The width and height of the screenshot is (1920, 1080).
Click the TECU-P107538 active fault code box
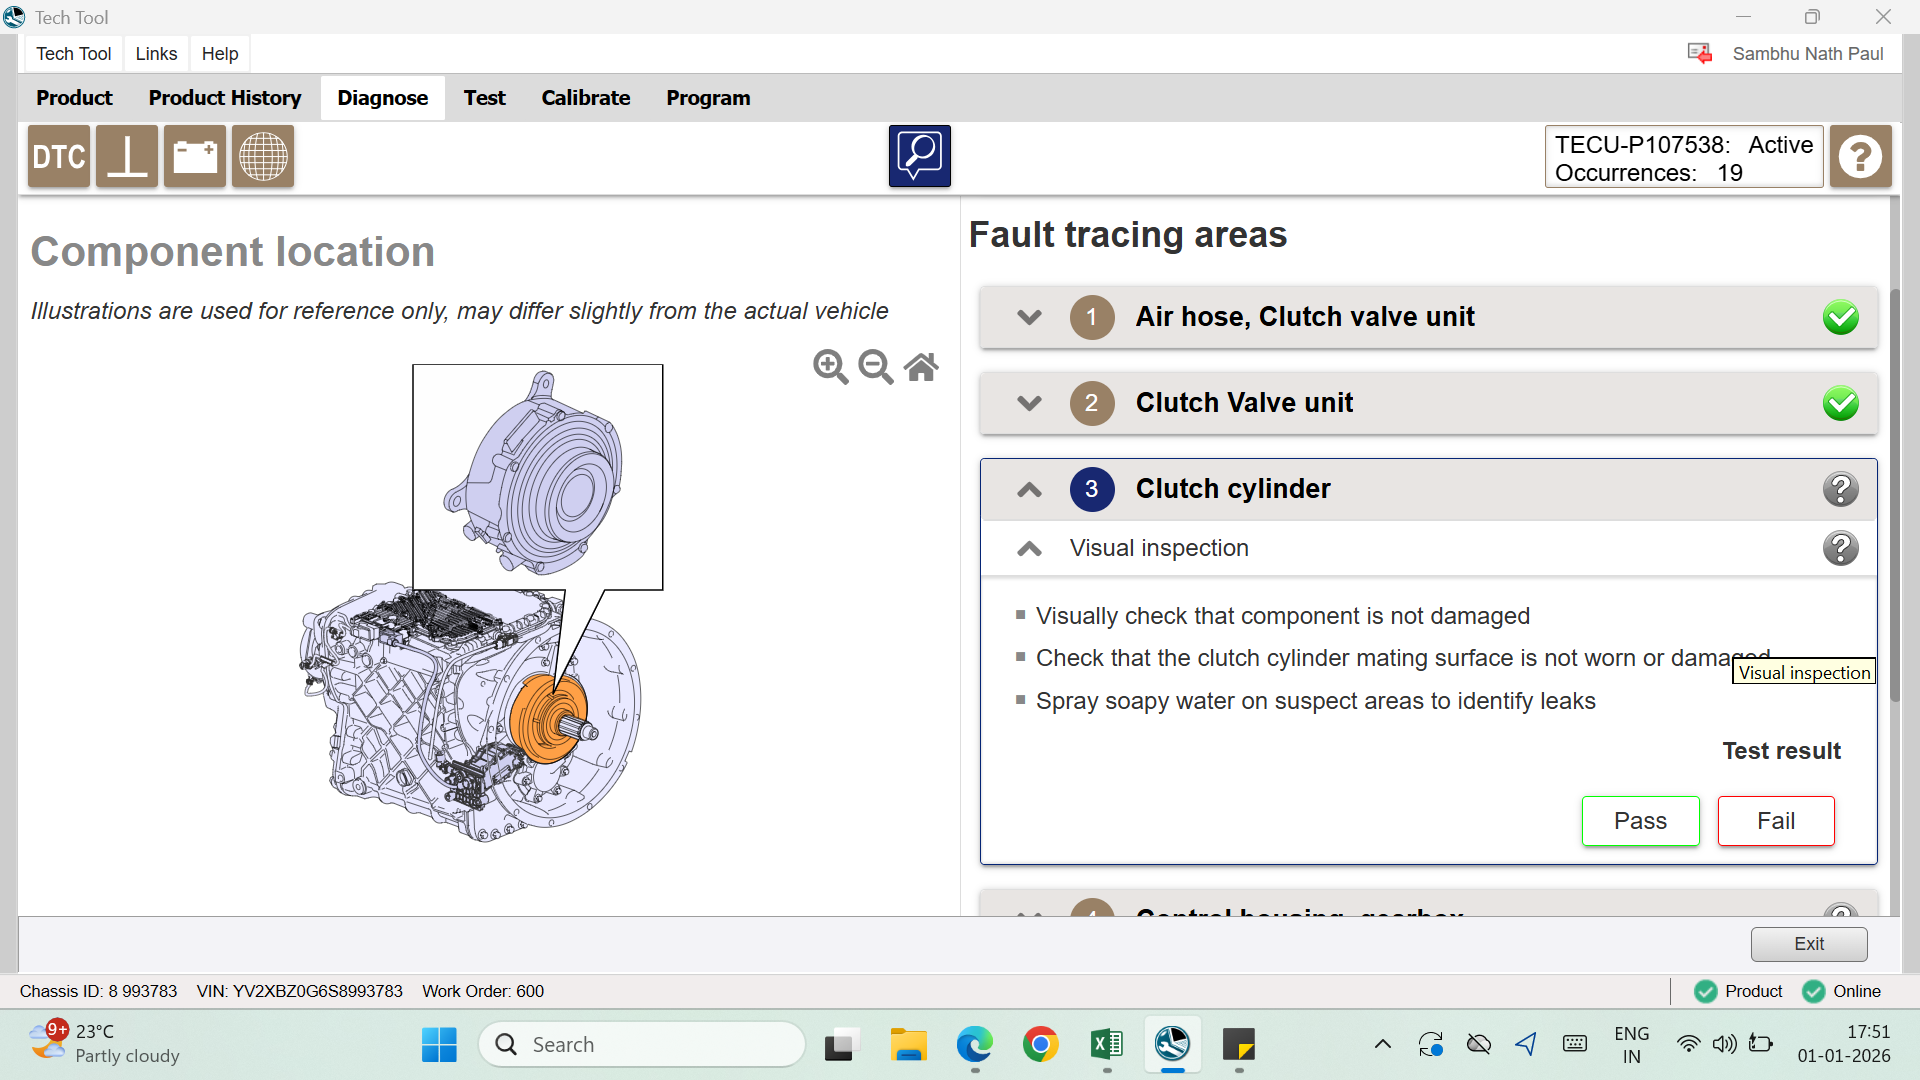(x=1684, y=157)
